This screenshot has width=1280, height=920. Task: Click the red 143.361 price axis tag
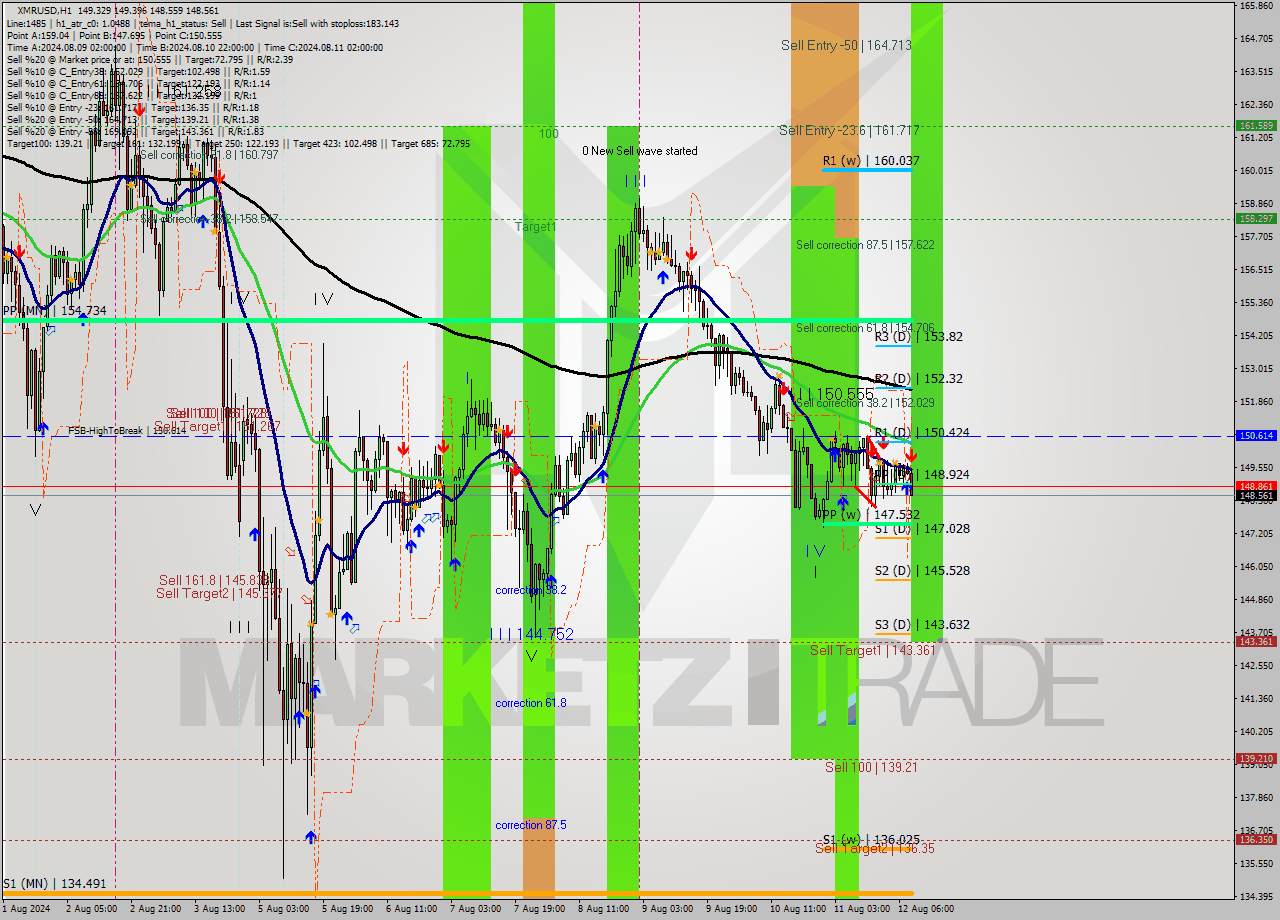tap(1256, 641)
